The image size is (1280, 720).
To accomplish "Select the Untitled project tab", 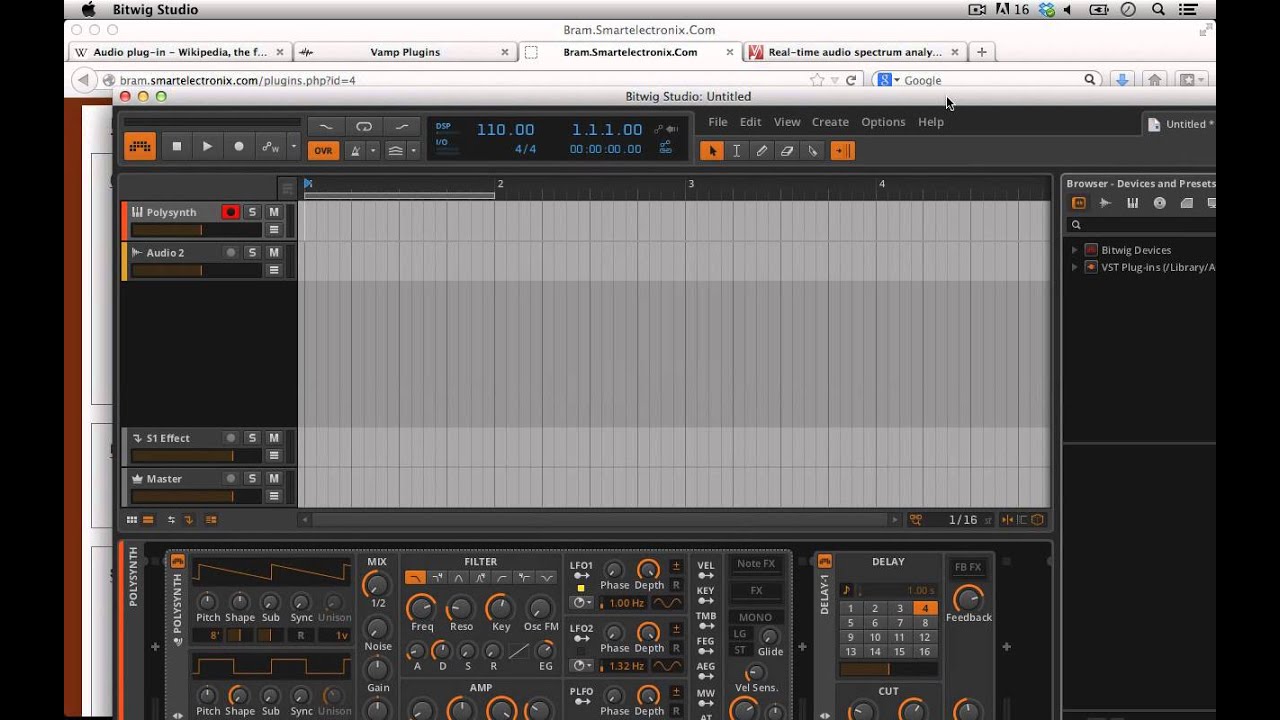I will 1180,124.
